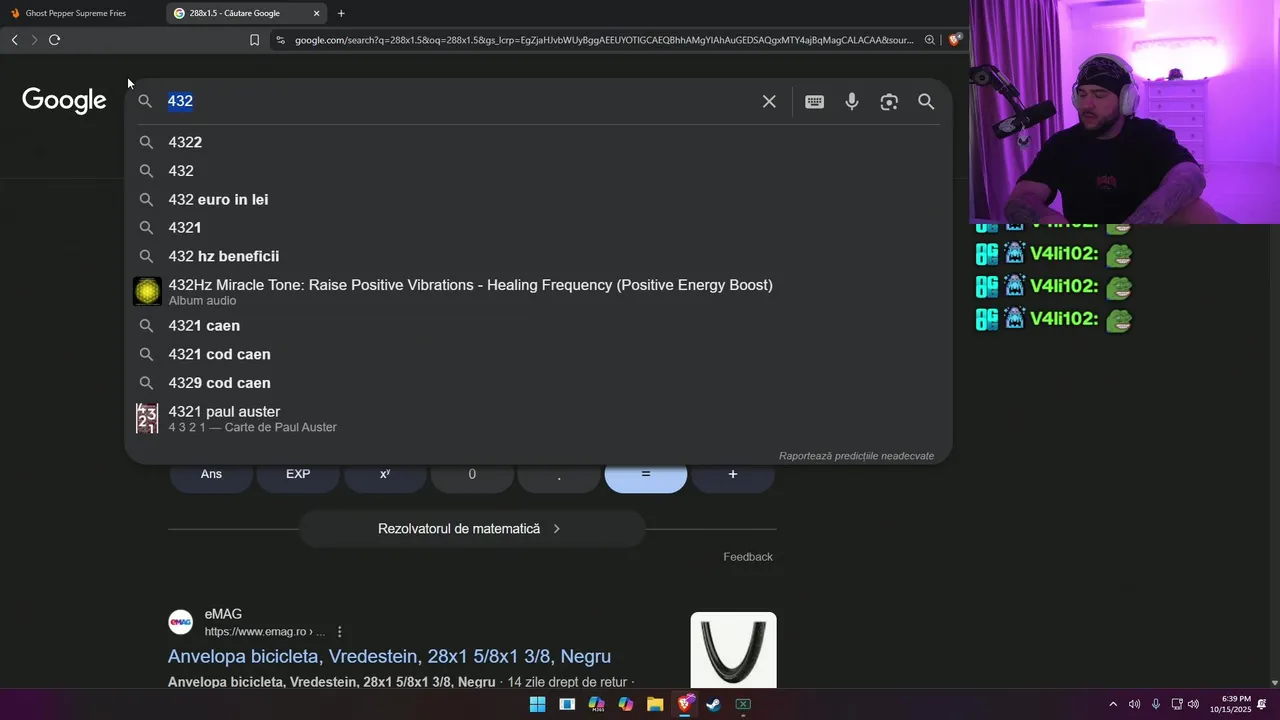Open a new browser tab

point(341,13)
